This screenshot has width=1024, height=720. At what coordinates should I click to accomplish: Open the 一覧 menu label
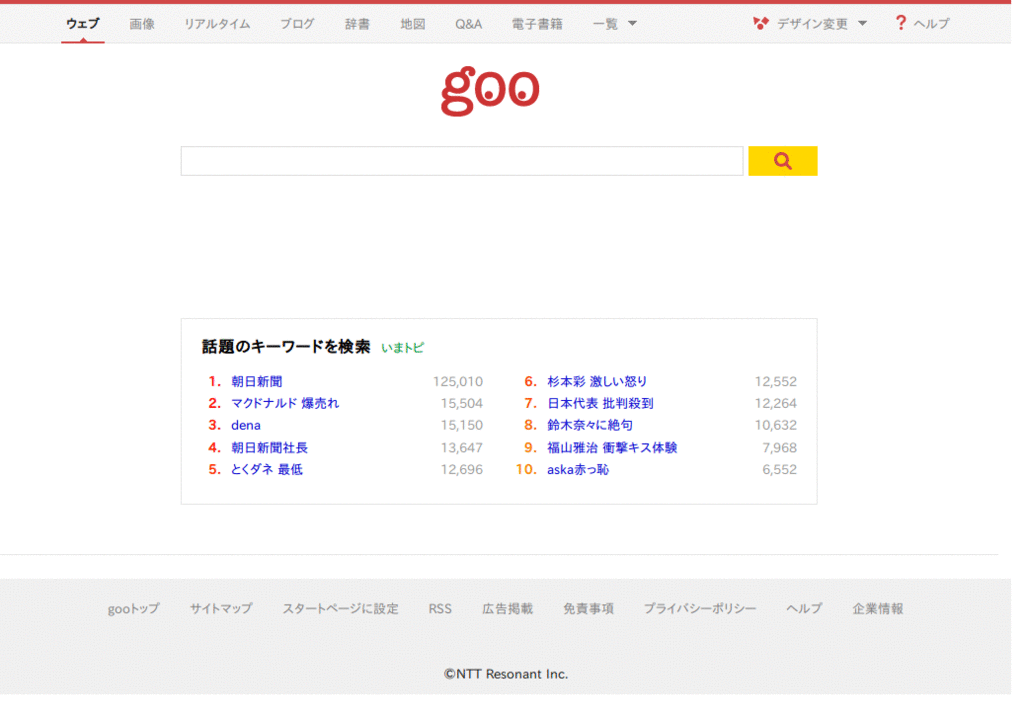(x=605, y=24)
